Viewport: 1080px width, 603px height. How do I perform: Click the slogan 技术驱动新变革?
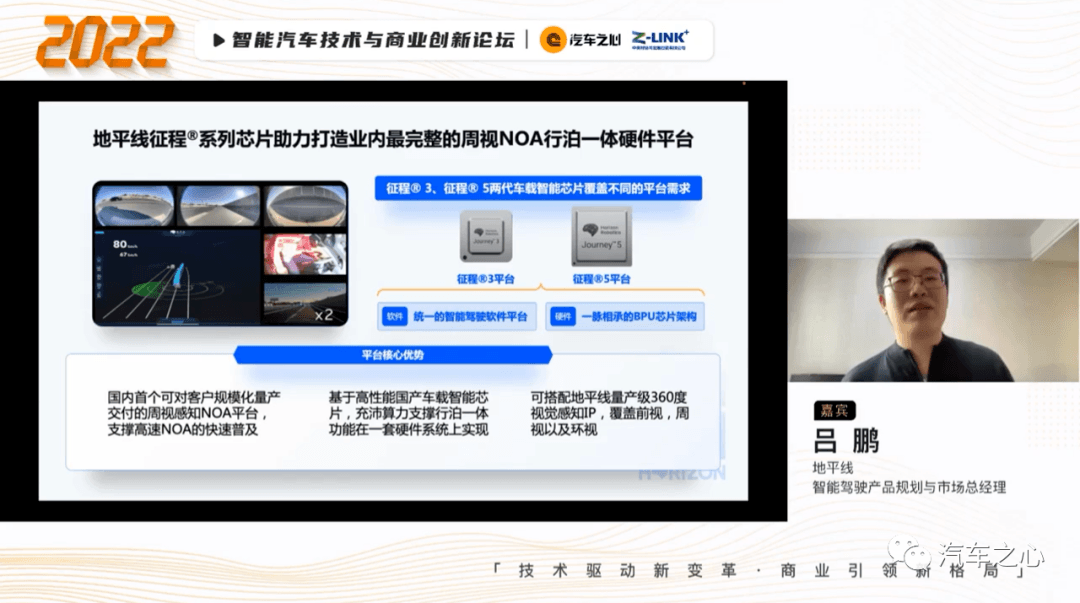point(627,571)
